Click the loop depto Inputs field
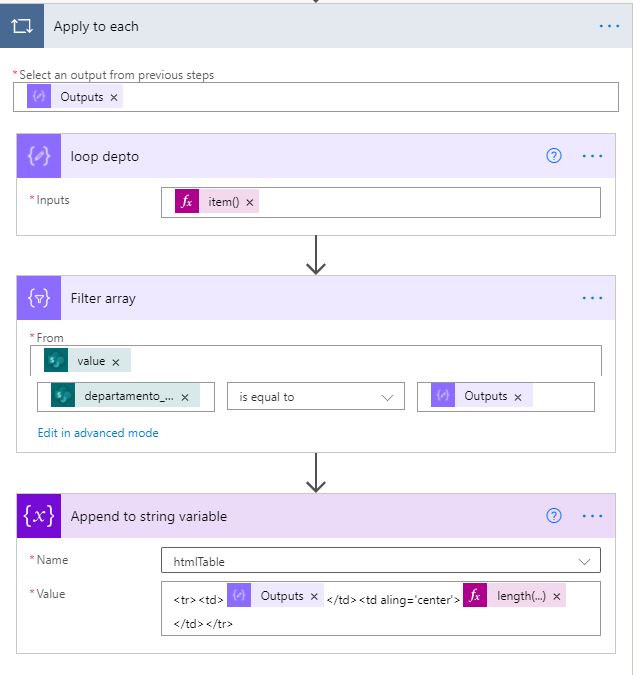 point(381,202)
